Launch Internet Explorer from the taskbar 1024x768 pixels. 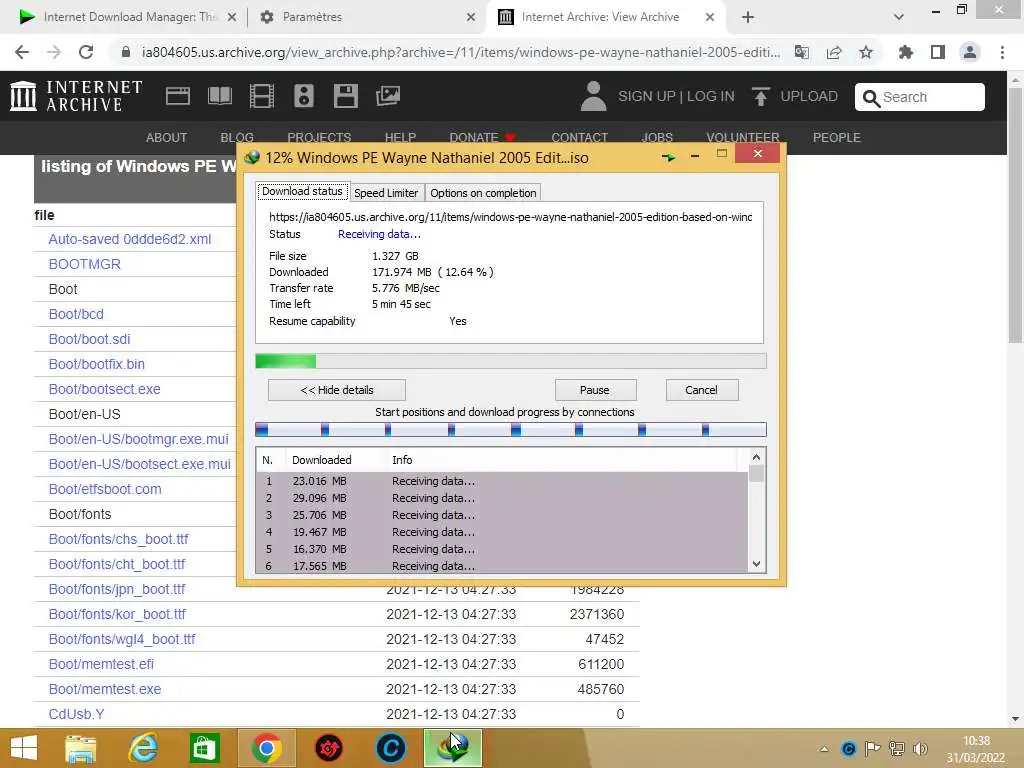click(x=143, y=748)
